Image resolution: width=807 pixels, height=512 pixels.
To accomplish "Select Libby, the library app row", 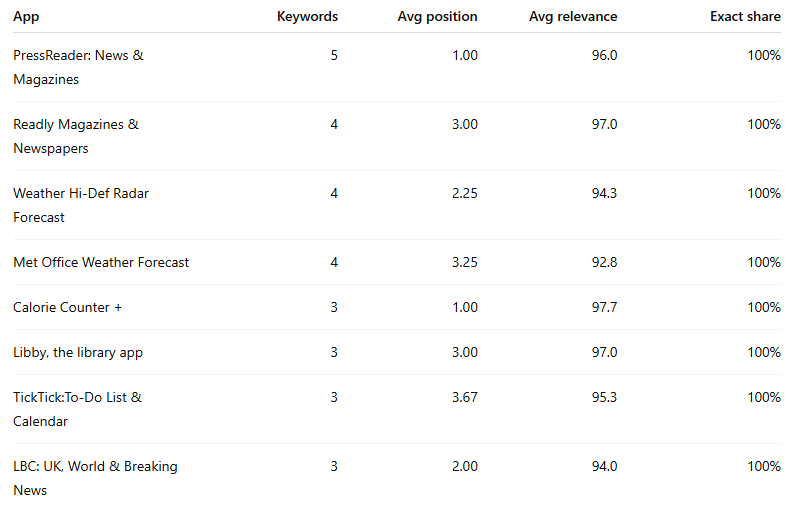I will tap(397, 352).
